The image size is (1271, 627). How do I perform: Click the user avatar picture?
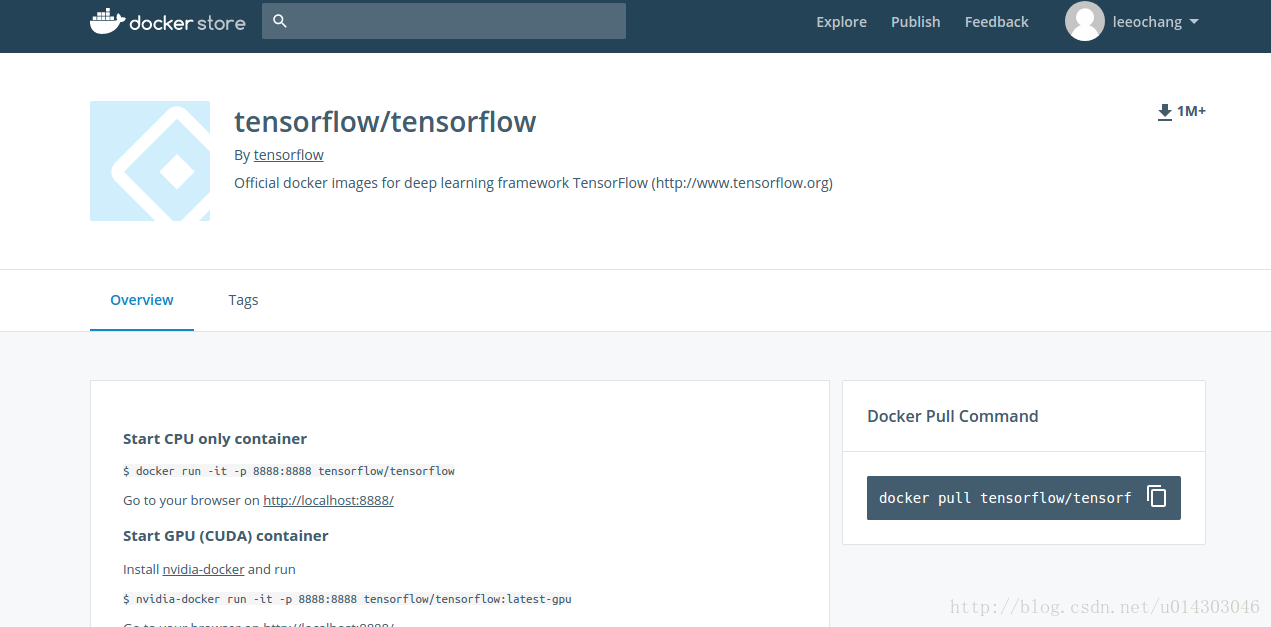1085,21
